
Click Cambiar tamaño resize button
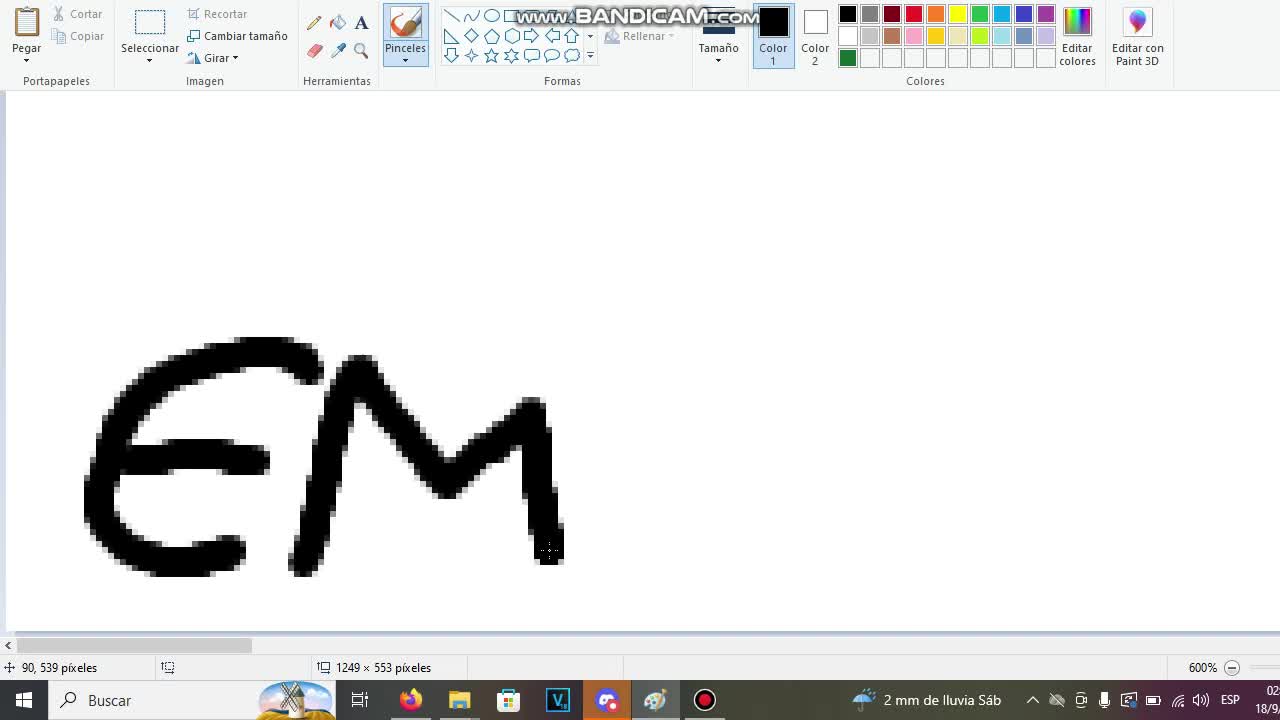click(x=237, y=36)
